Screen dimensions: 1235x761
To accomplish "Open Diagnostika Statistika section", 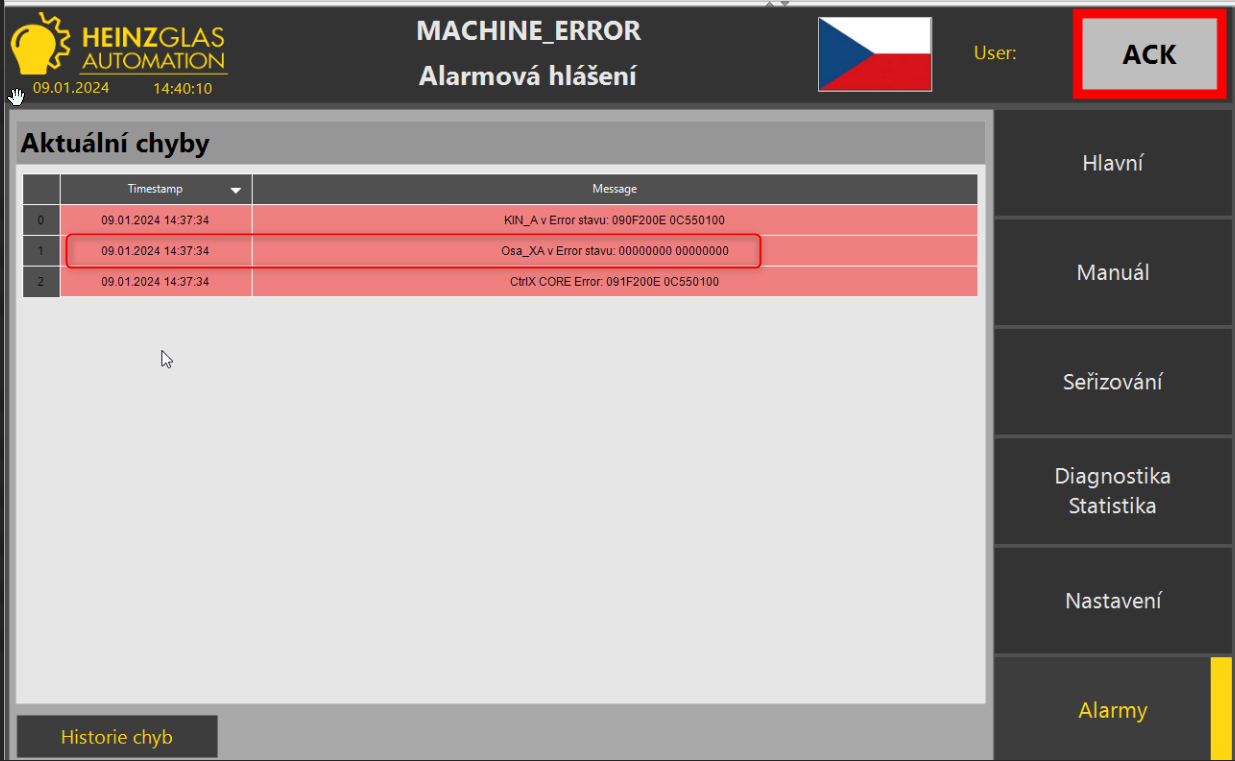I will 1112,491.
